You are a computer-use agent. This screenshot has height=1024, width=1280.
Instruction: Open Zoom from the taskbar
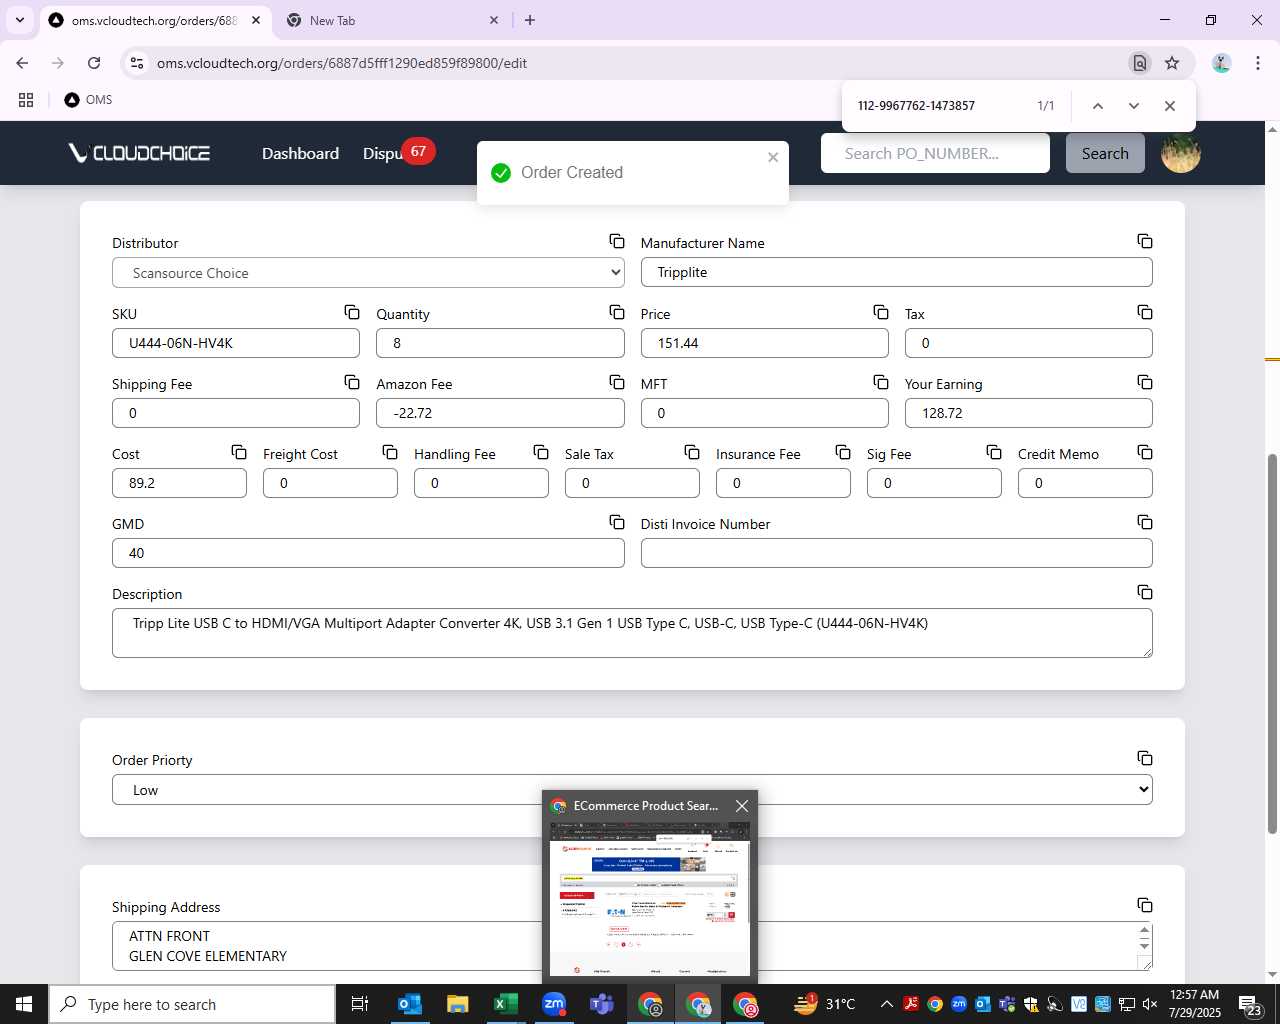click(554, 1004)
